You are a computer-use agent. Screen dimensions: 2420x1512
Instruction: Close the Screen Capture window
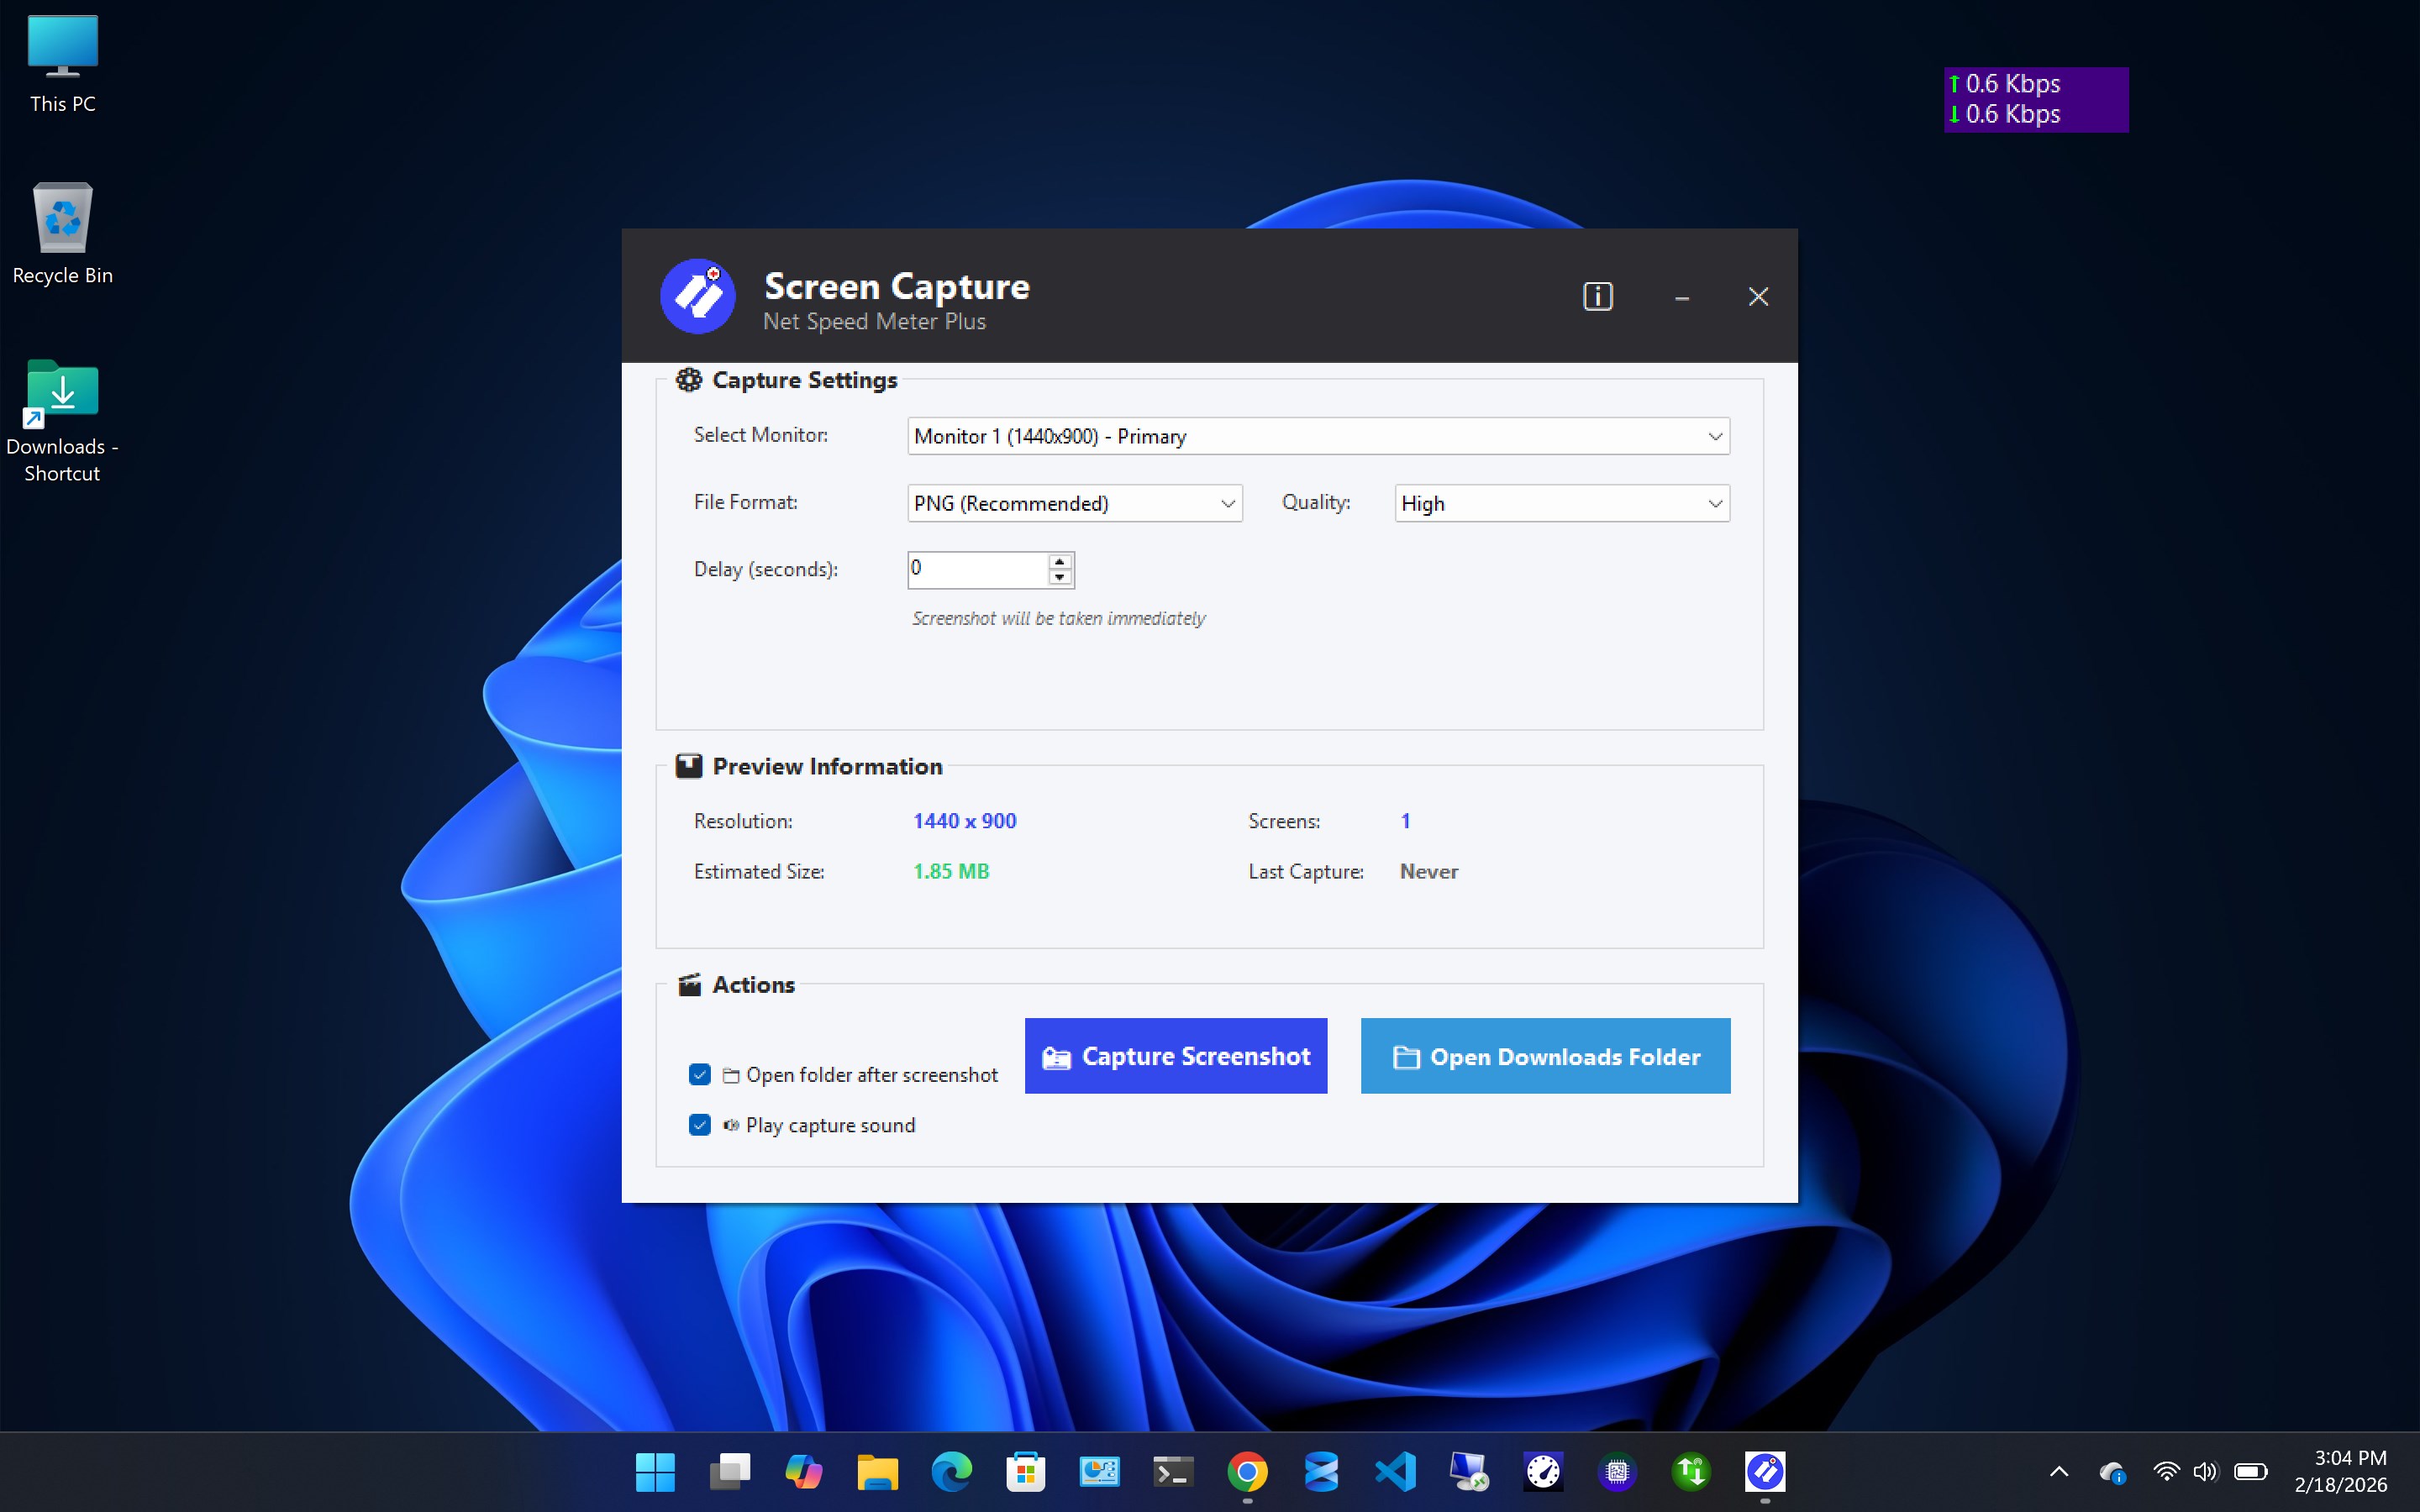[x=1758, y=297]
